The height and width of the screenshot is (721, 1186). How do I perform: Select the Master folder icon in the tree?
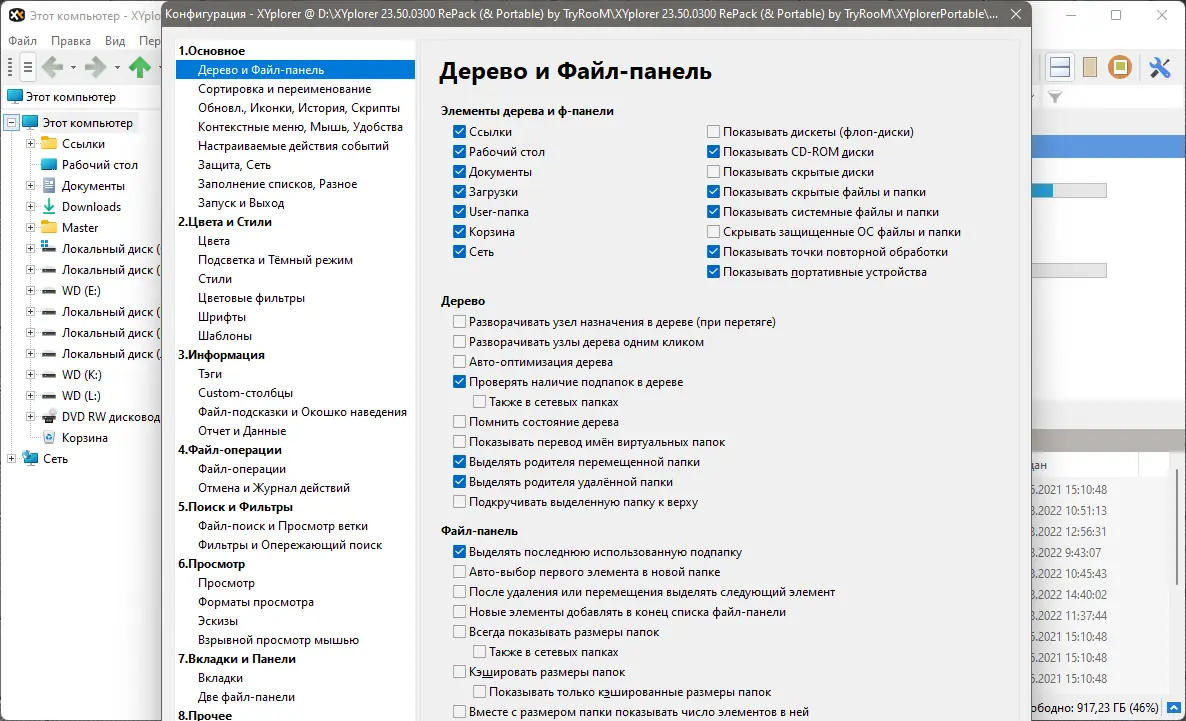49,227
